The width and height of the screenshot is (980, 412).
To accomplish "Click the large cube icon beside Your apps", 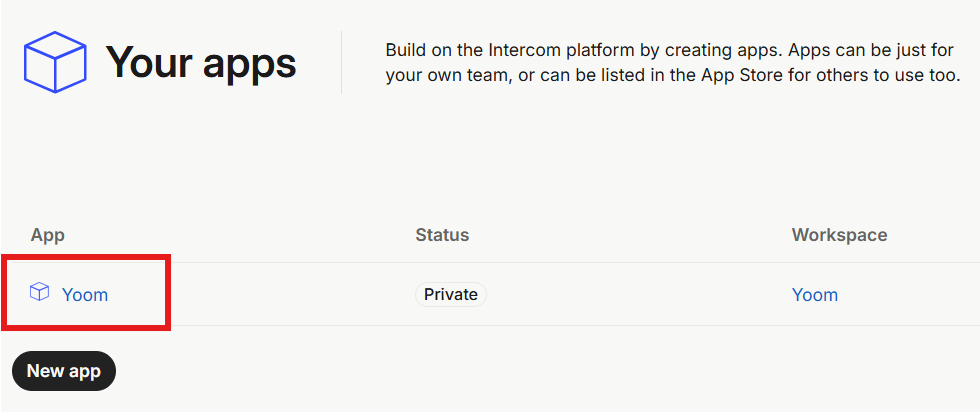I will click(55, 62).
